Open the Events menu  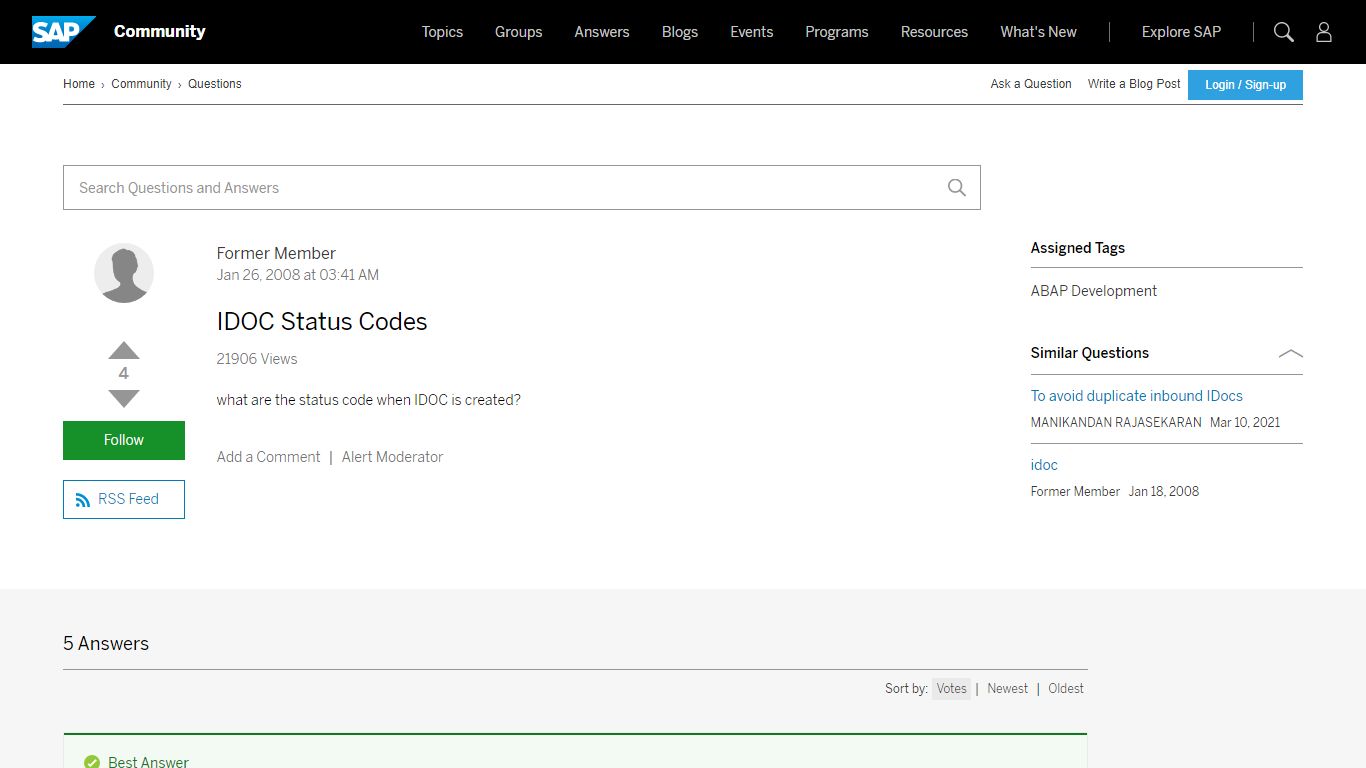752,32
